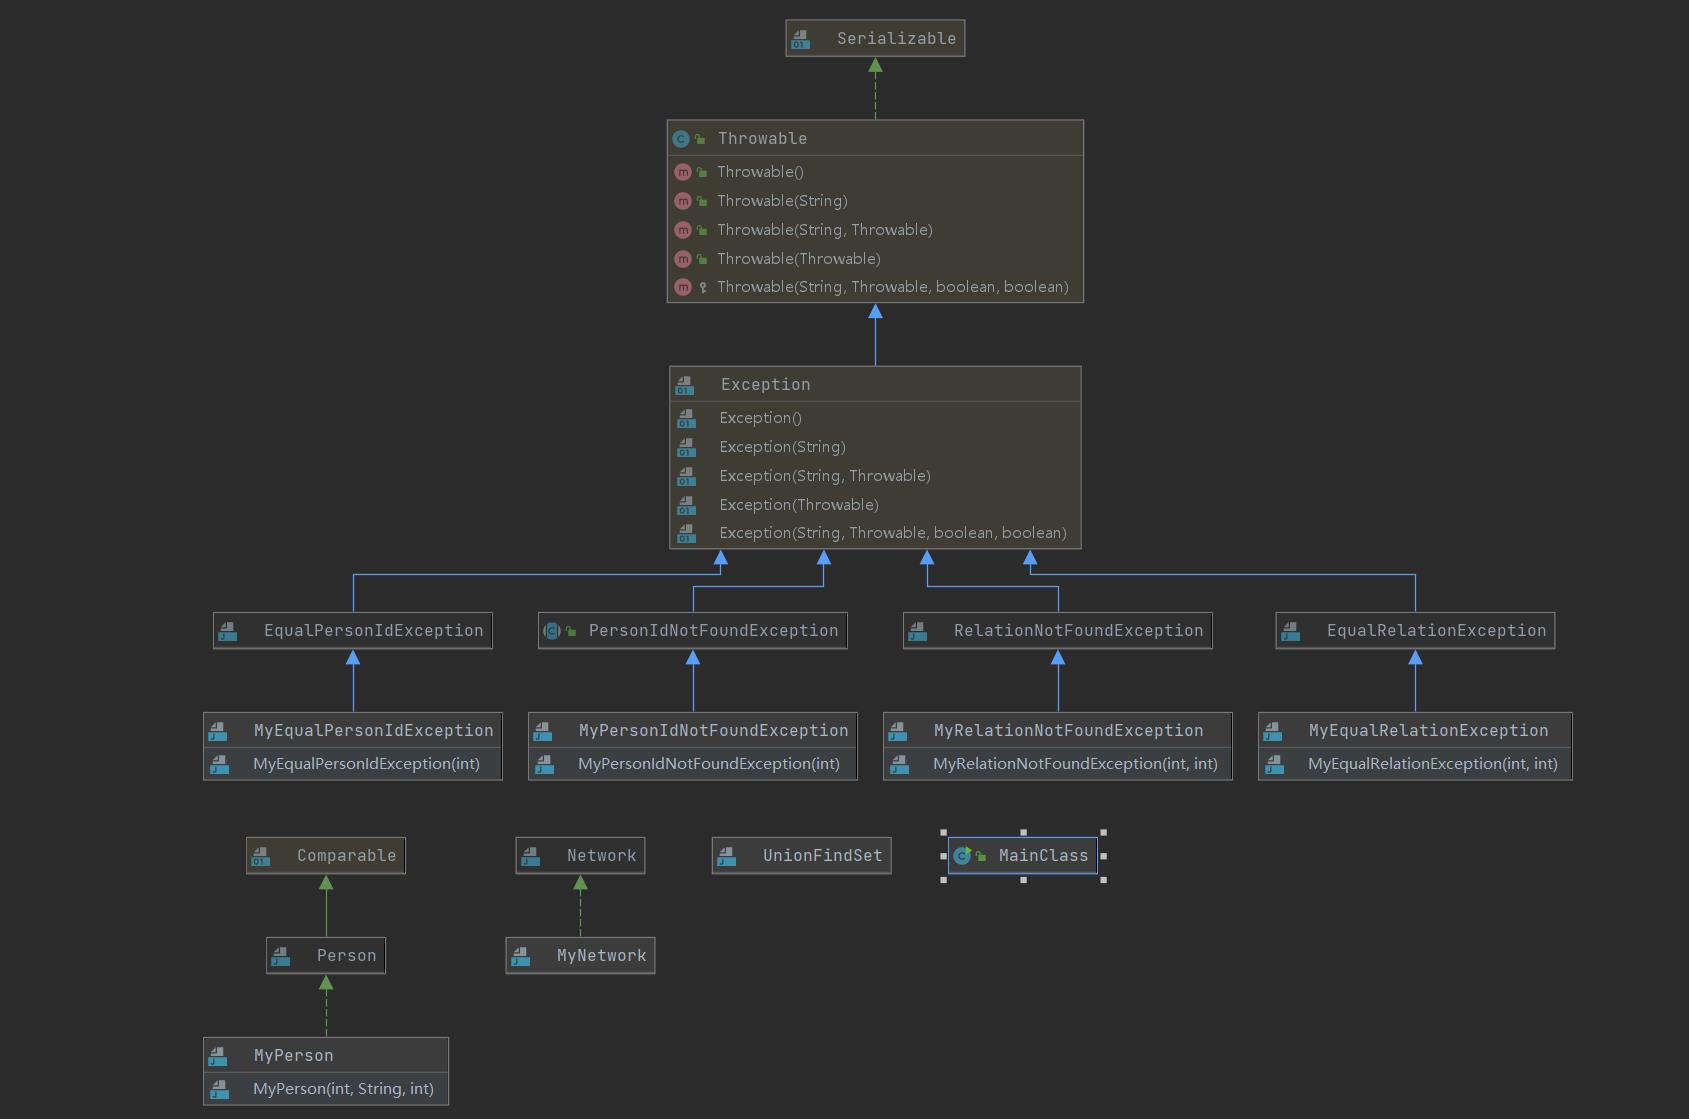The height and width of the screenshot is (1119, 1689).
Task: Click the icon next to Exception()
Action: 686,418
